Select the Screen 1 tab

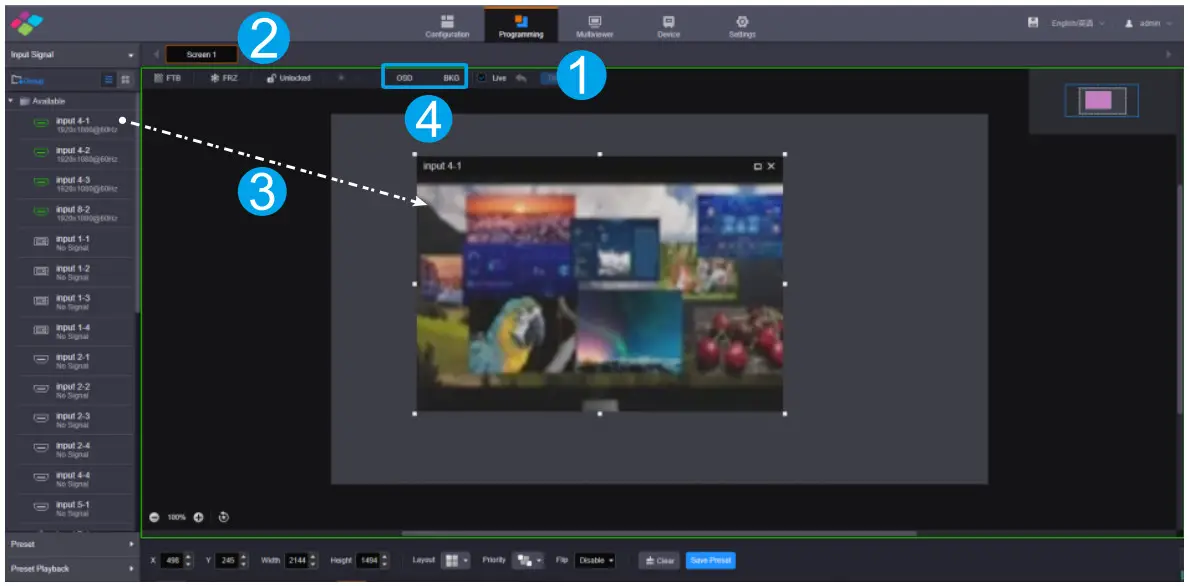(x=201, y=55)
